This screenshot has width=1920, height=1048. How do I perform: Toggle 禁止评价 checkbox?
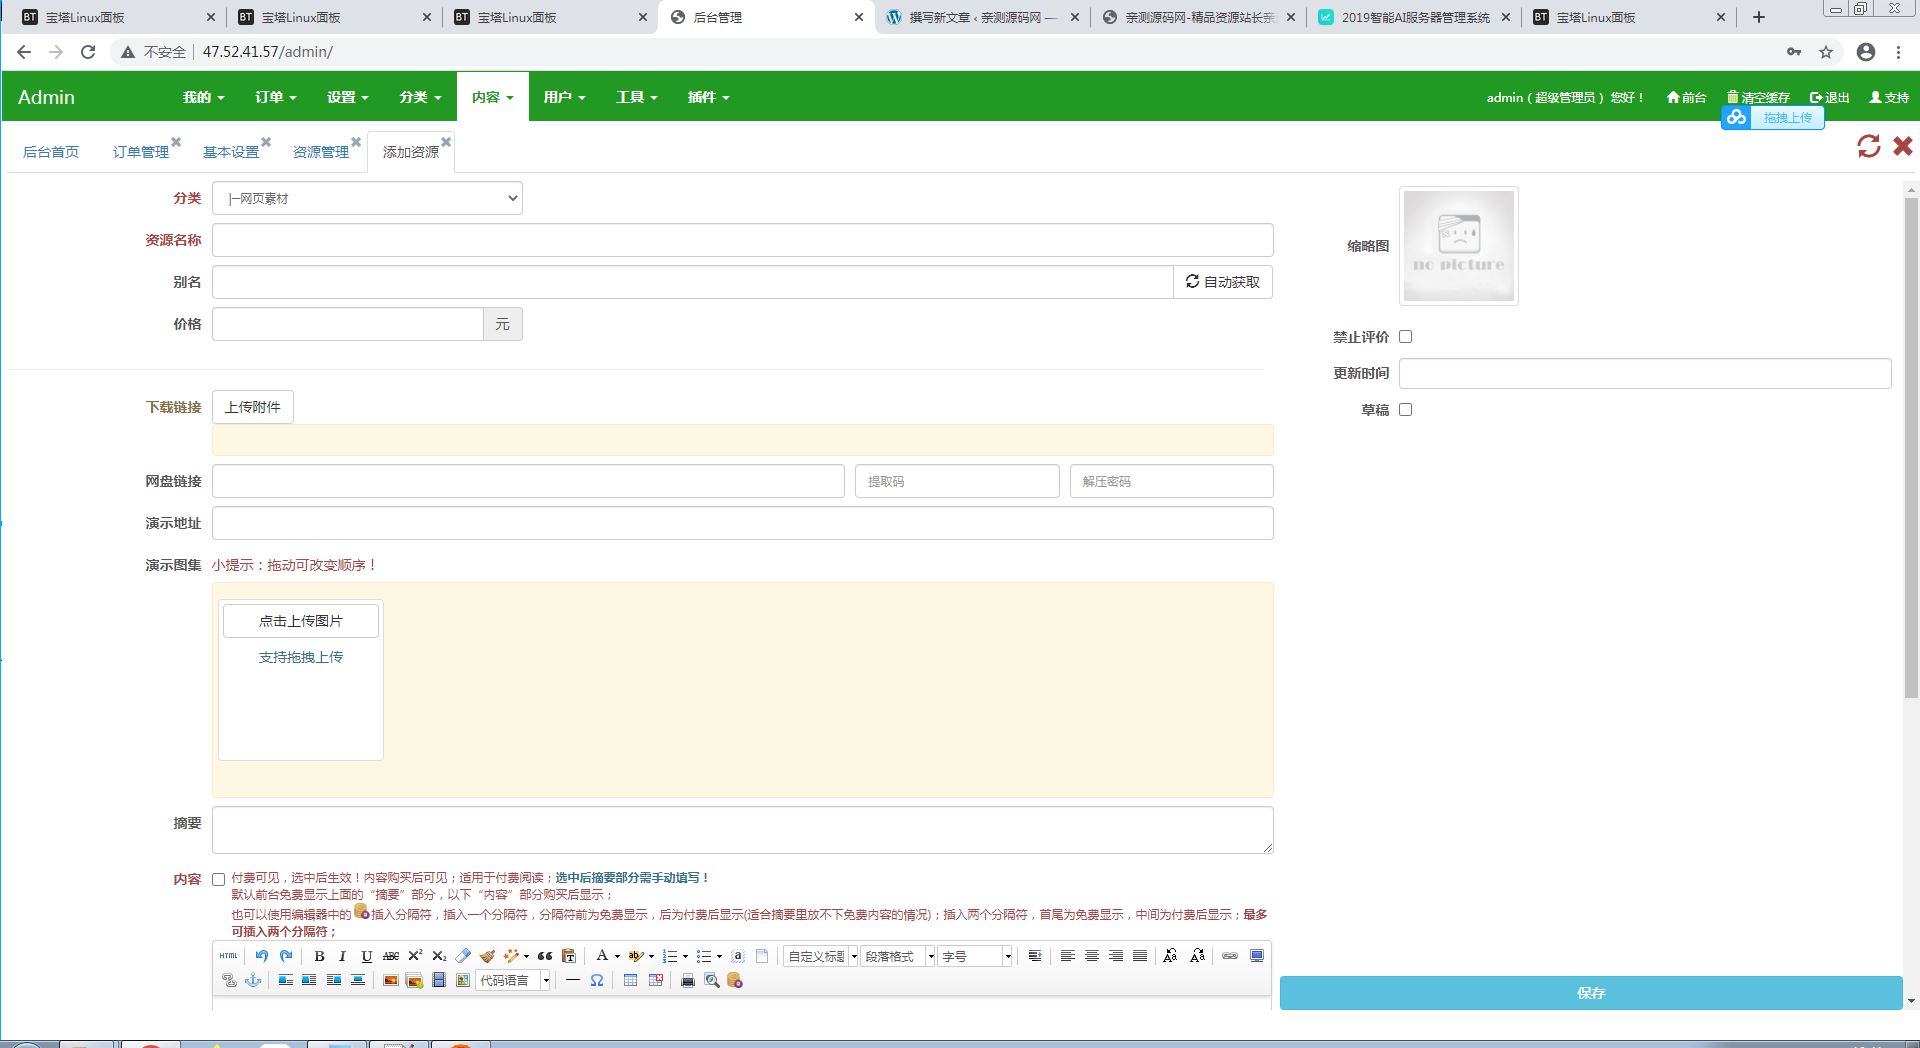click(1405, 337)
